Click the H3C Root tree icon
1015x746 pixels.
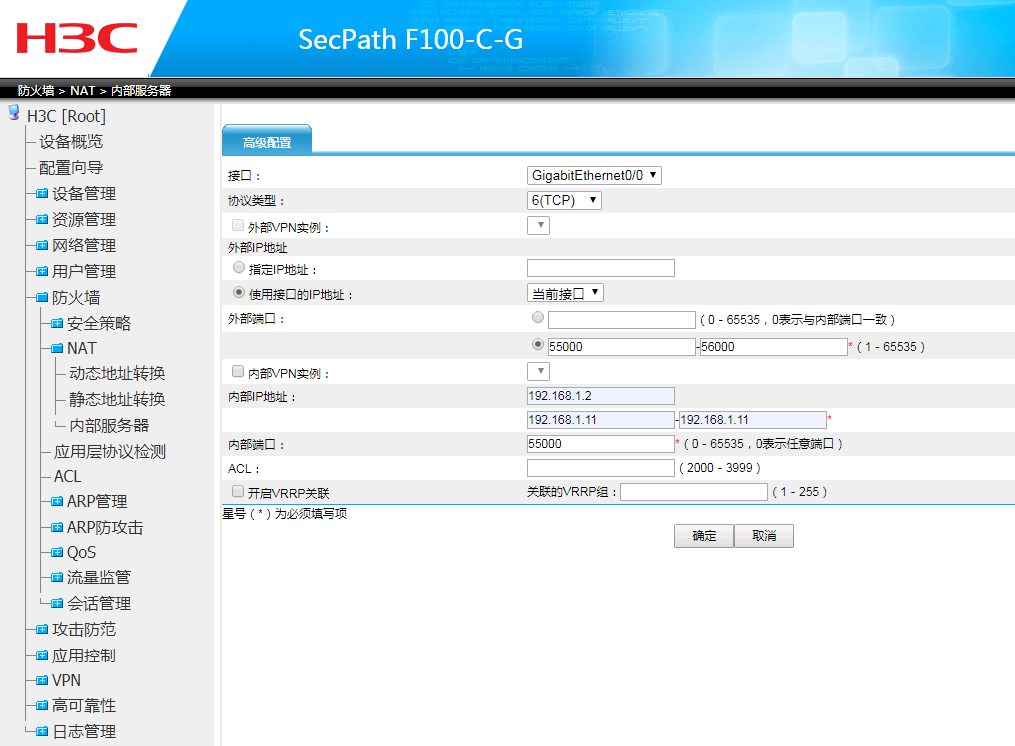(14, 113)
